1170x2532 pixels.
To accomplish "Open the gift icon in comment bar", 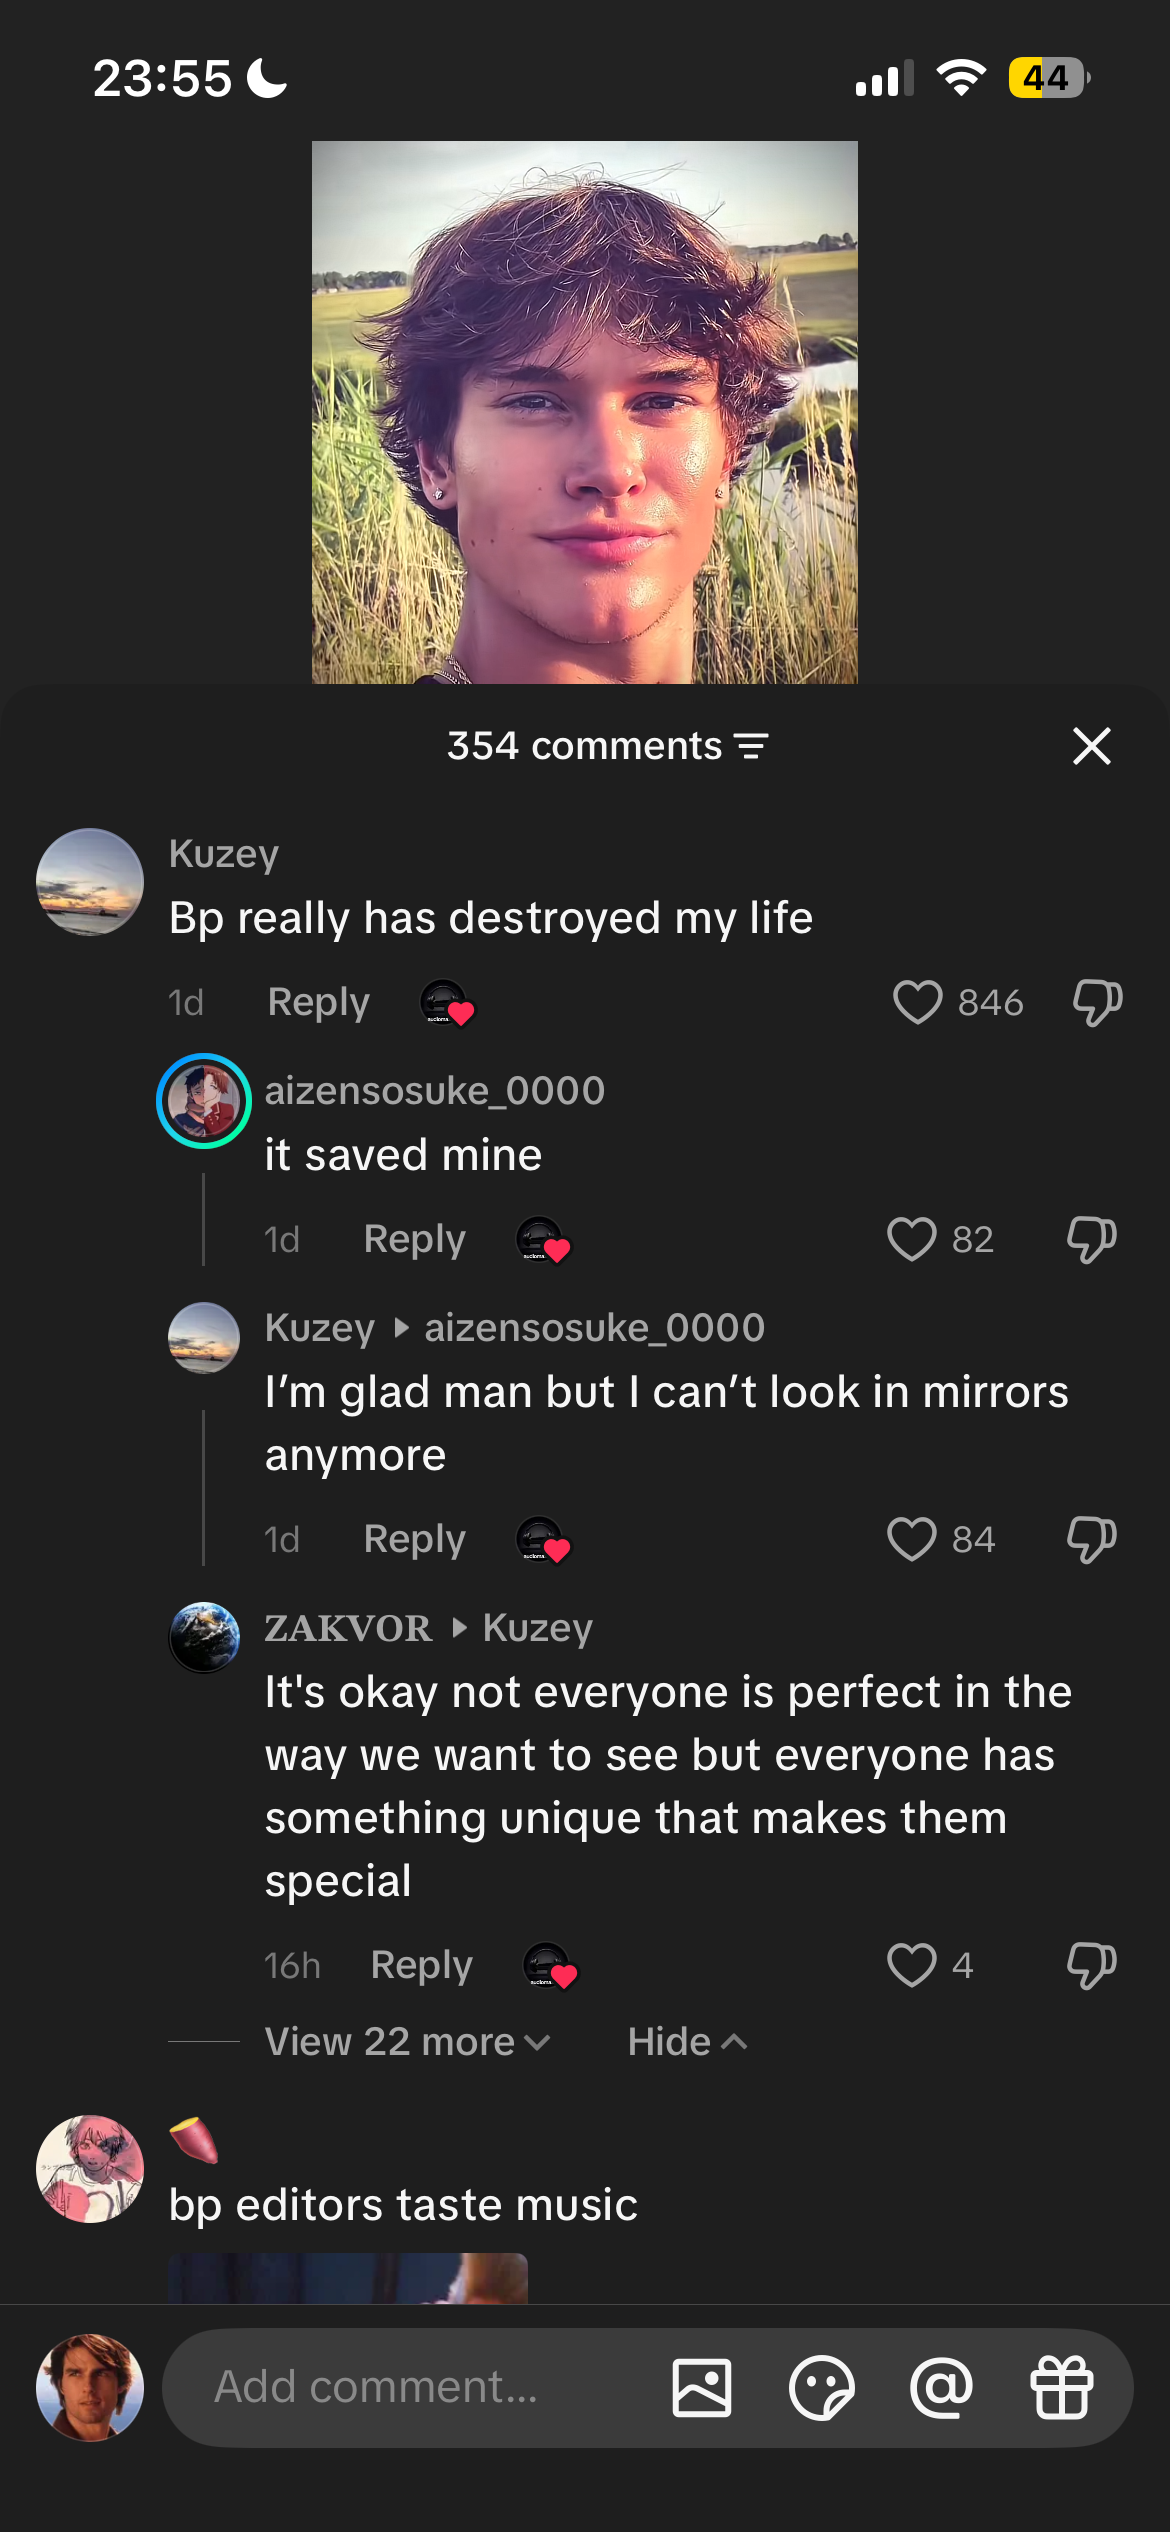I will [1061, 2387].
